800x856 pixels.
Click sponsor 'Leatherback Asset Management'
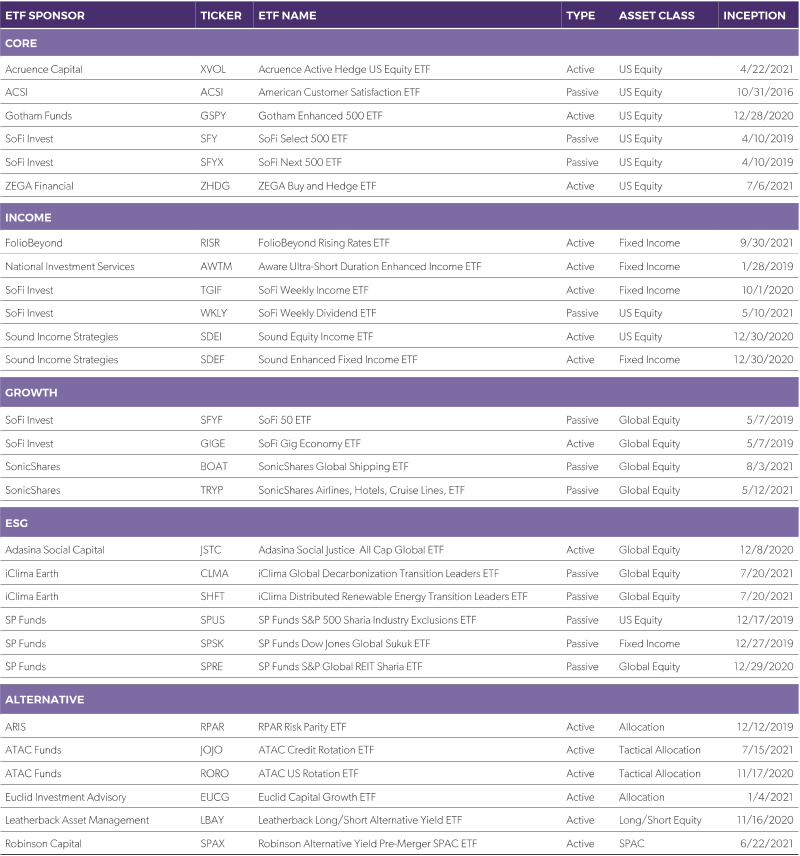point(77,820)
